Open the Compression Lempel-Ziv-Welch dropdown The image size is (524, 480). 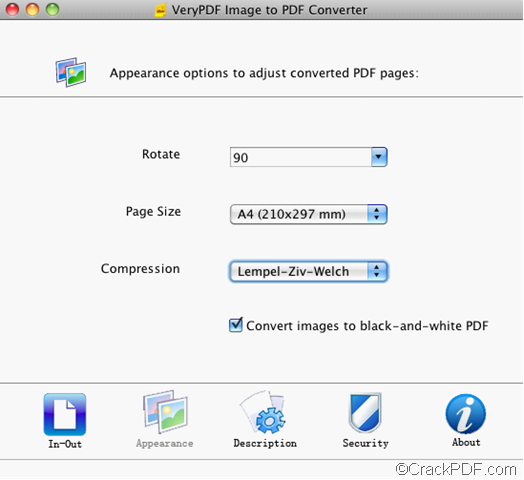308,271
